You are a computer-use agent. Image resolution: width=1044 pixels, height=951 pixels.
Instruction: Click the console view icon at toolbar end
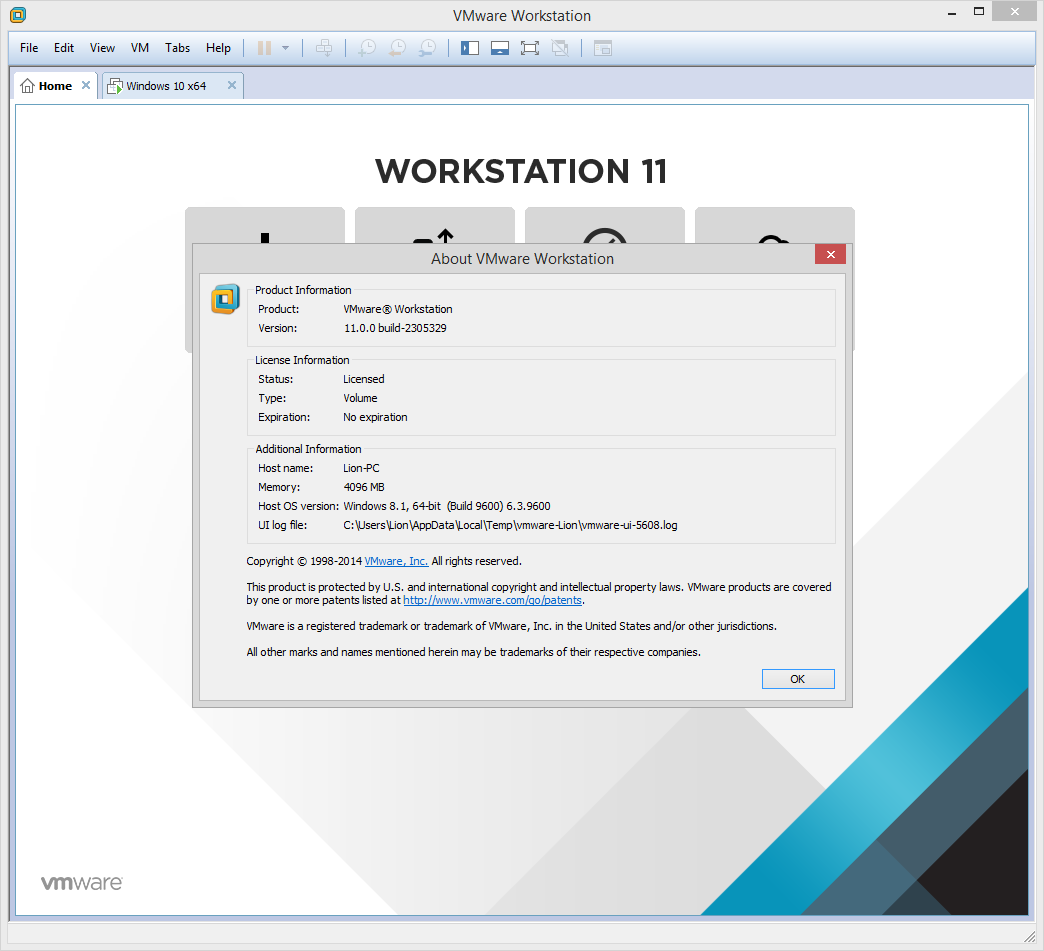tap(603, 48)
